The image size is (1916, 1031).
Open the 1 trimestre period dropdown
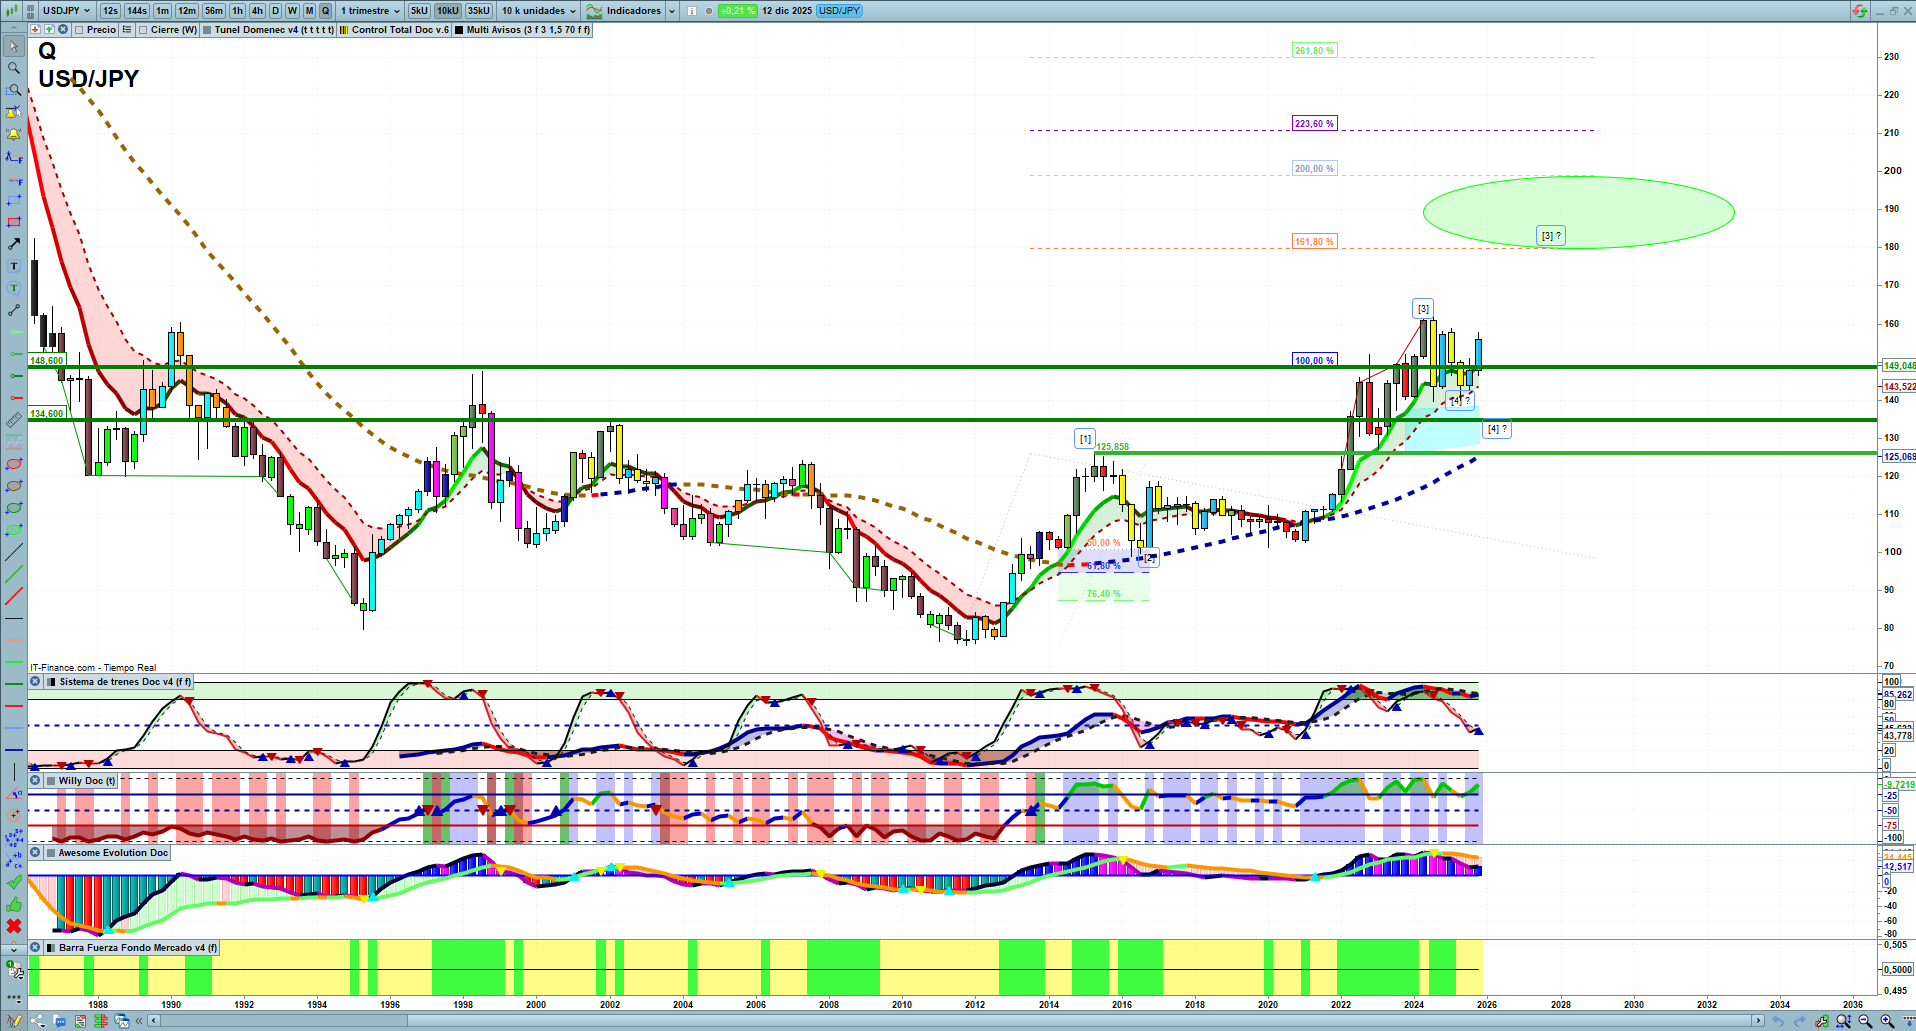coord(370,11)
